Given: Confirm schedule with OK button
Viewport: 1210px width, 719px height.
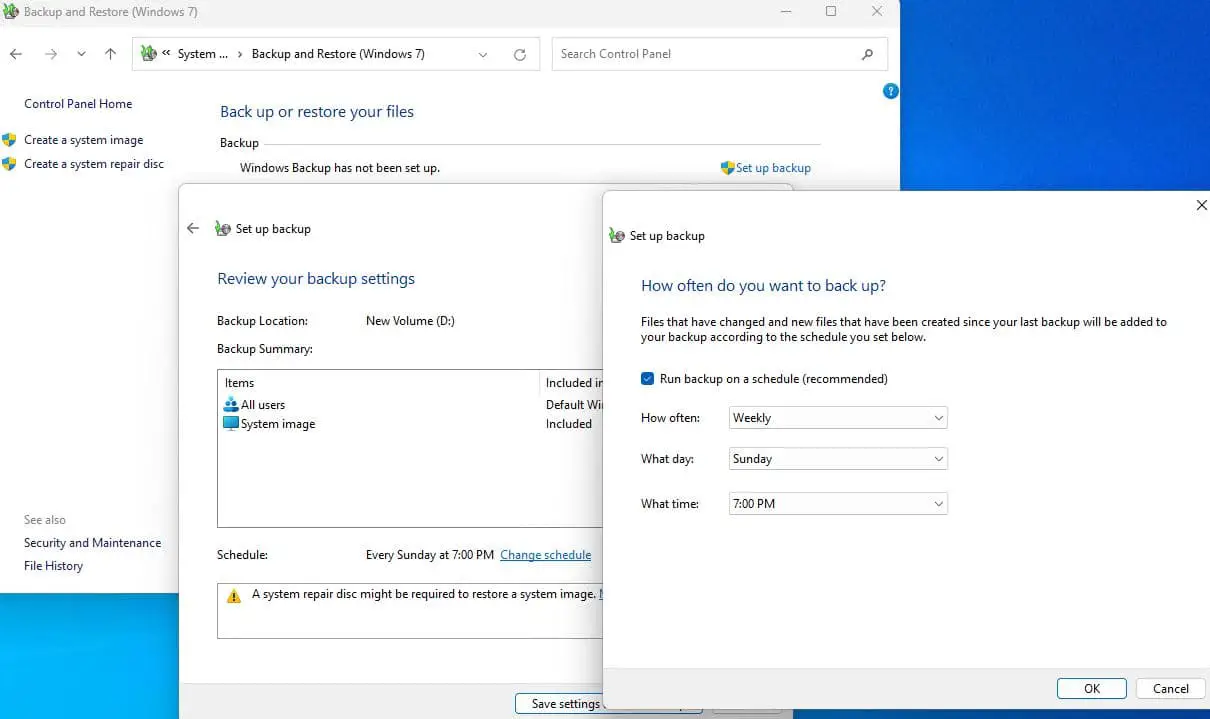Looking at the screenshot, I should pos(1091,688).
